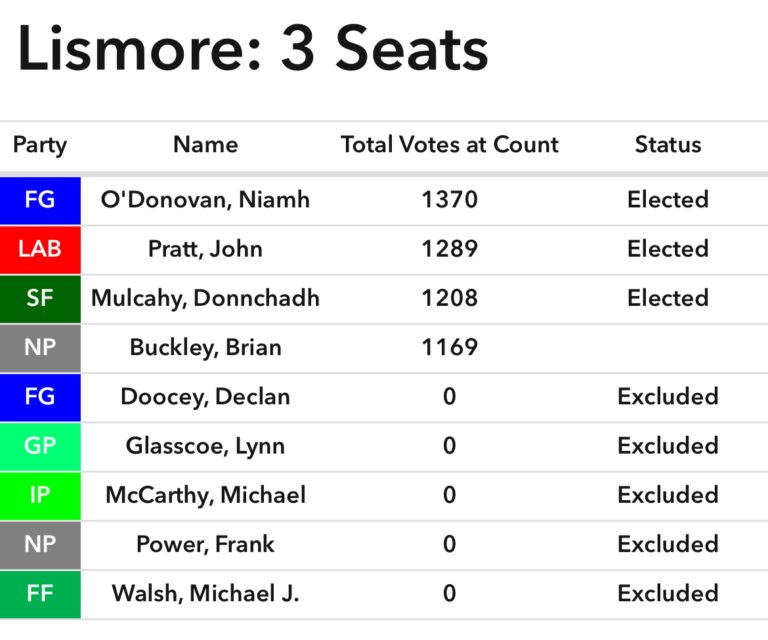Click the GP party badge

pos(40,445)
